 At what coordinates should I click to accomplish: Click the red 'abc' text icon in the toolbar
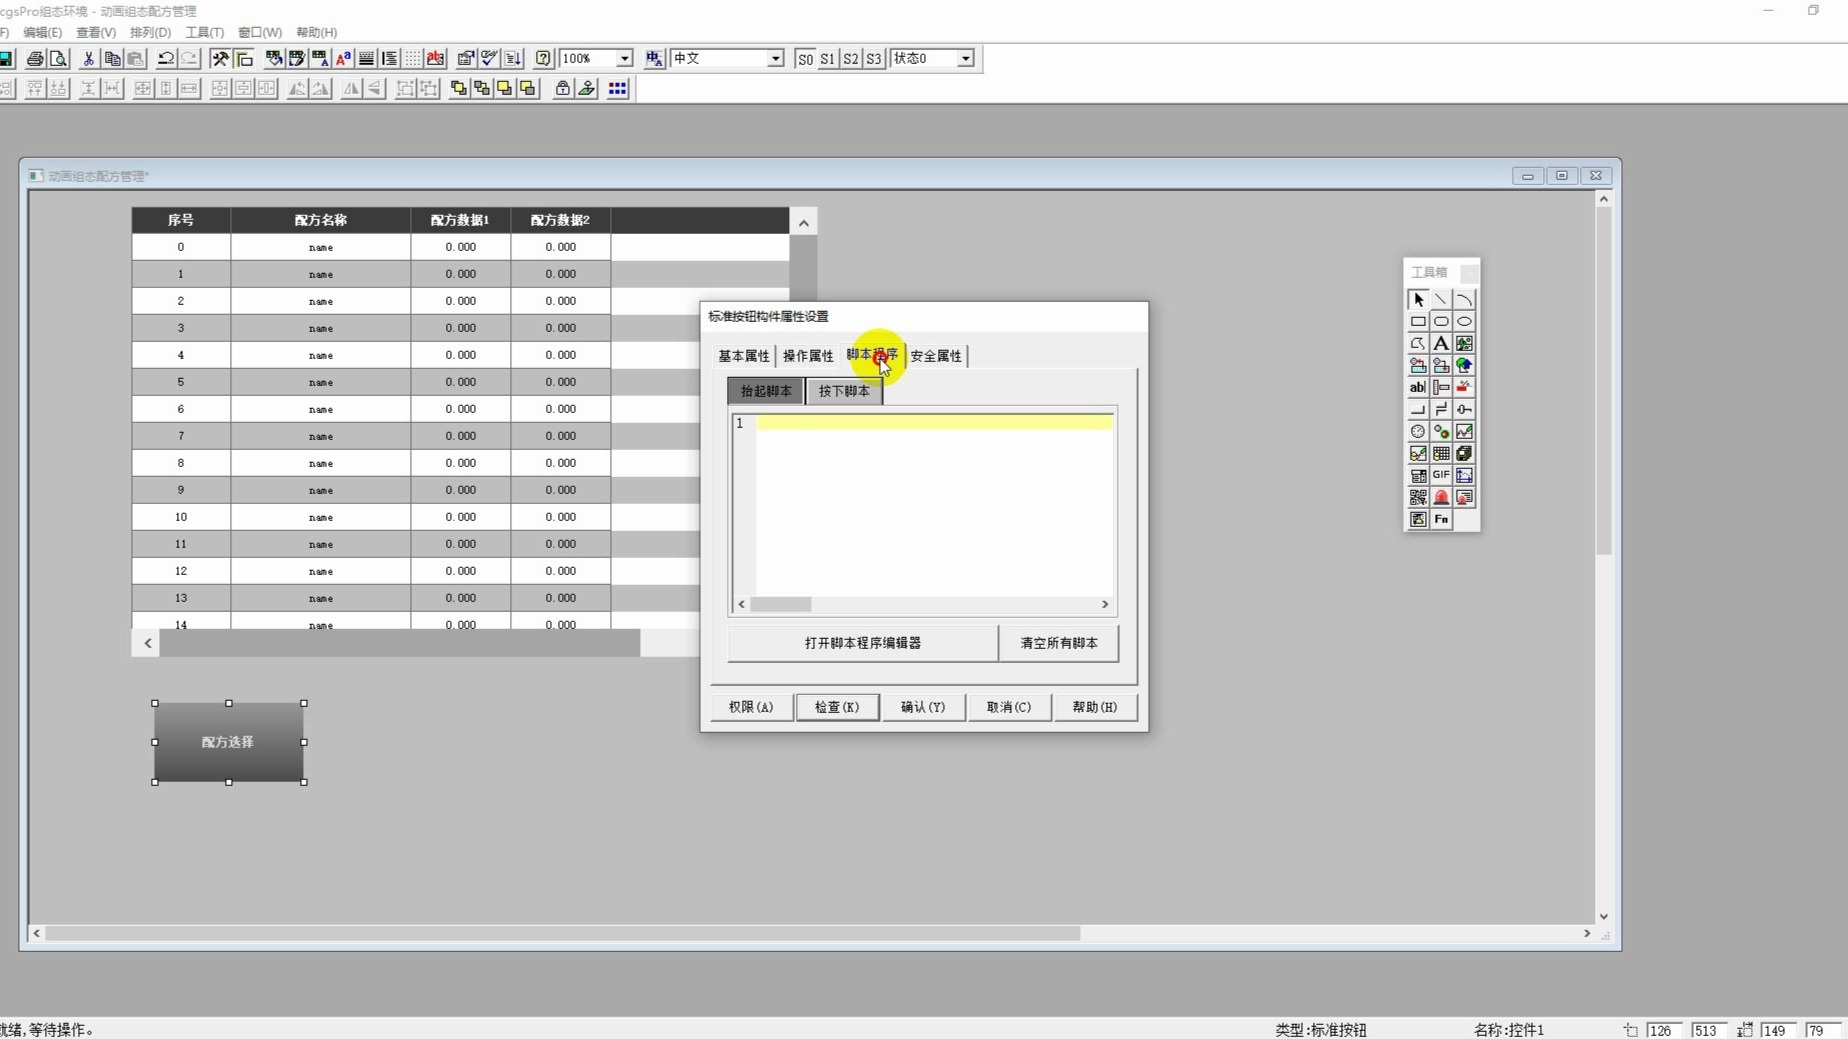pos(435,59)
